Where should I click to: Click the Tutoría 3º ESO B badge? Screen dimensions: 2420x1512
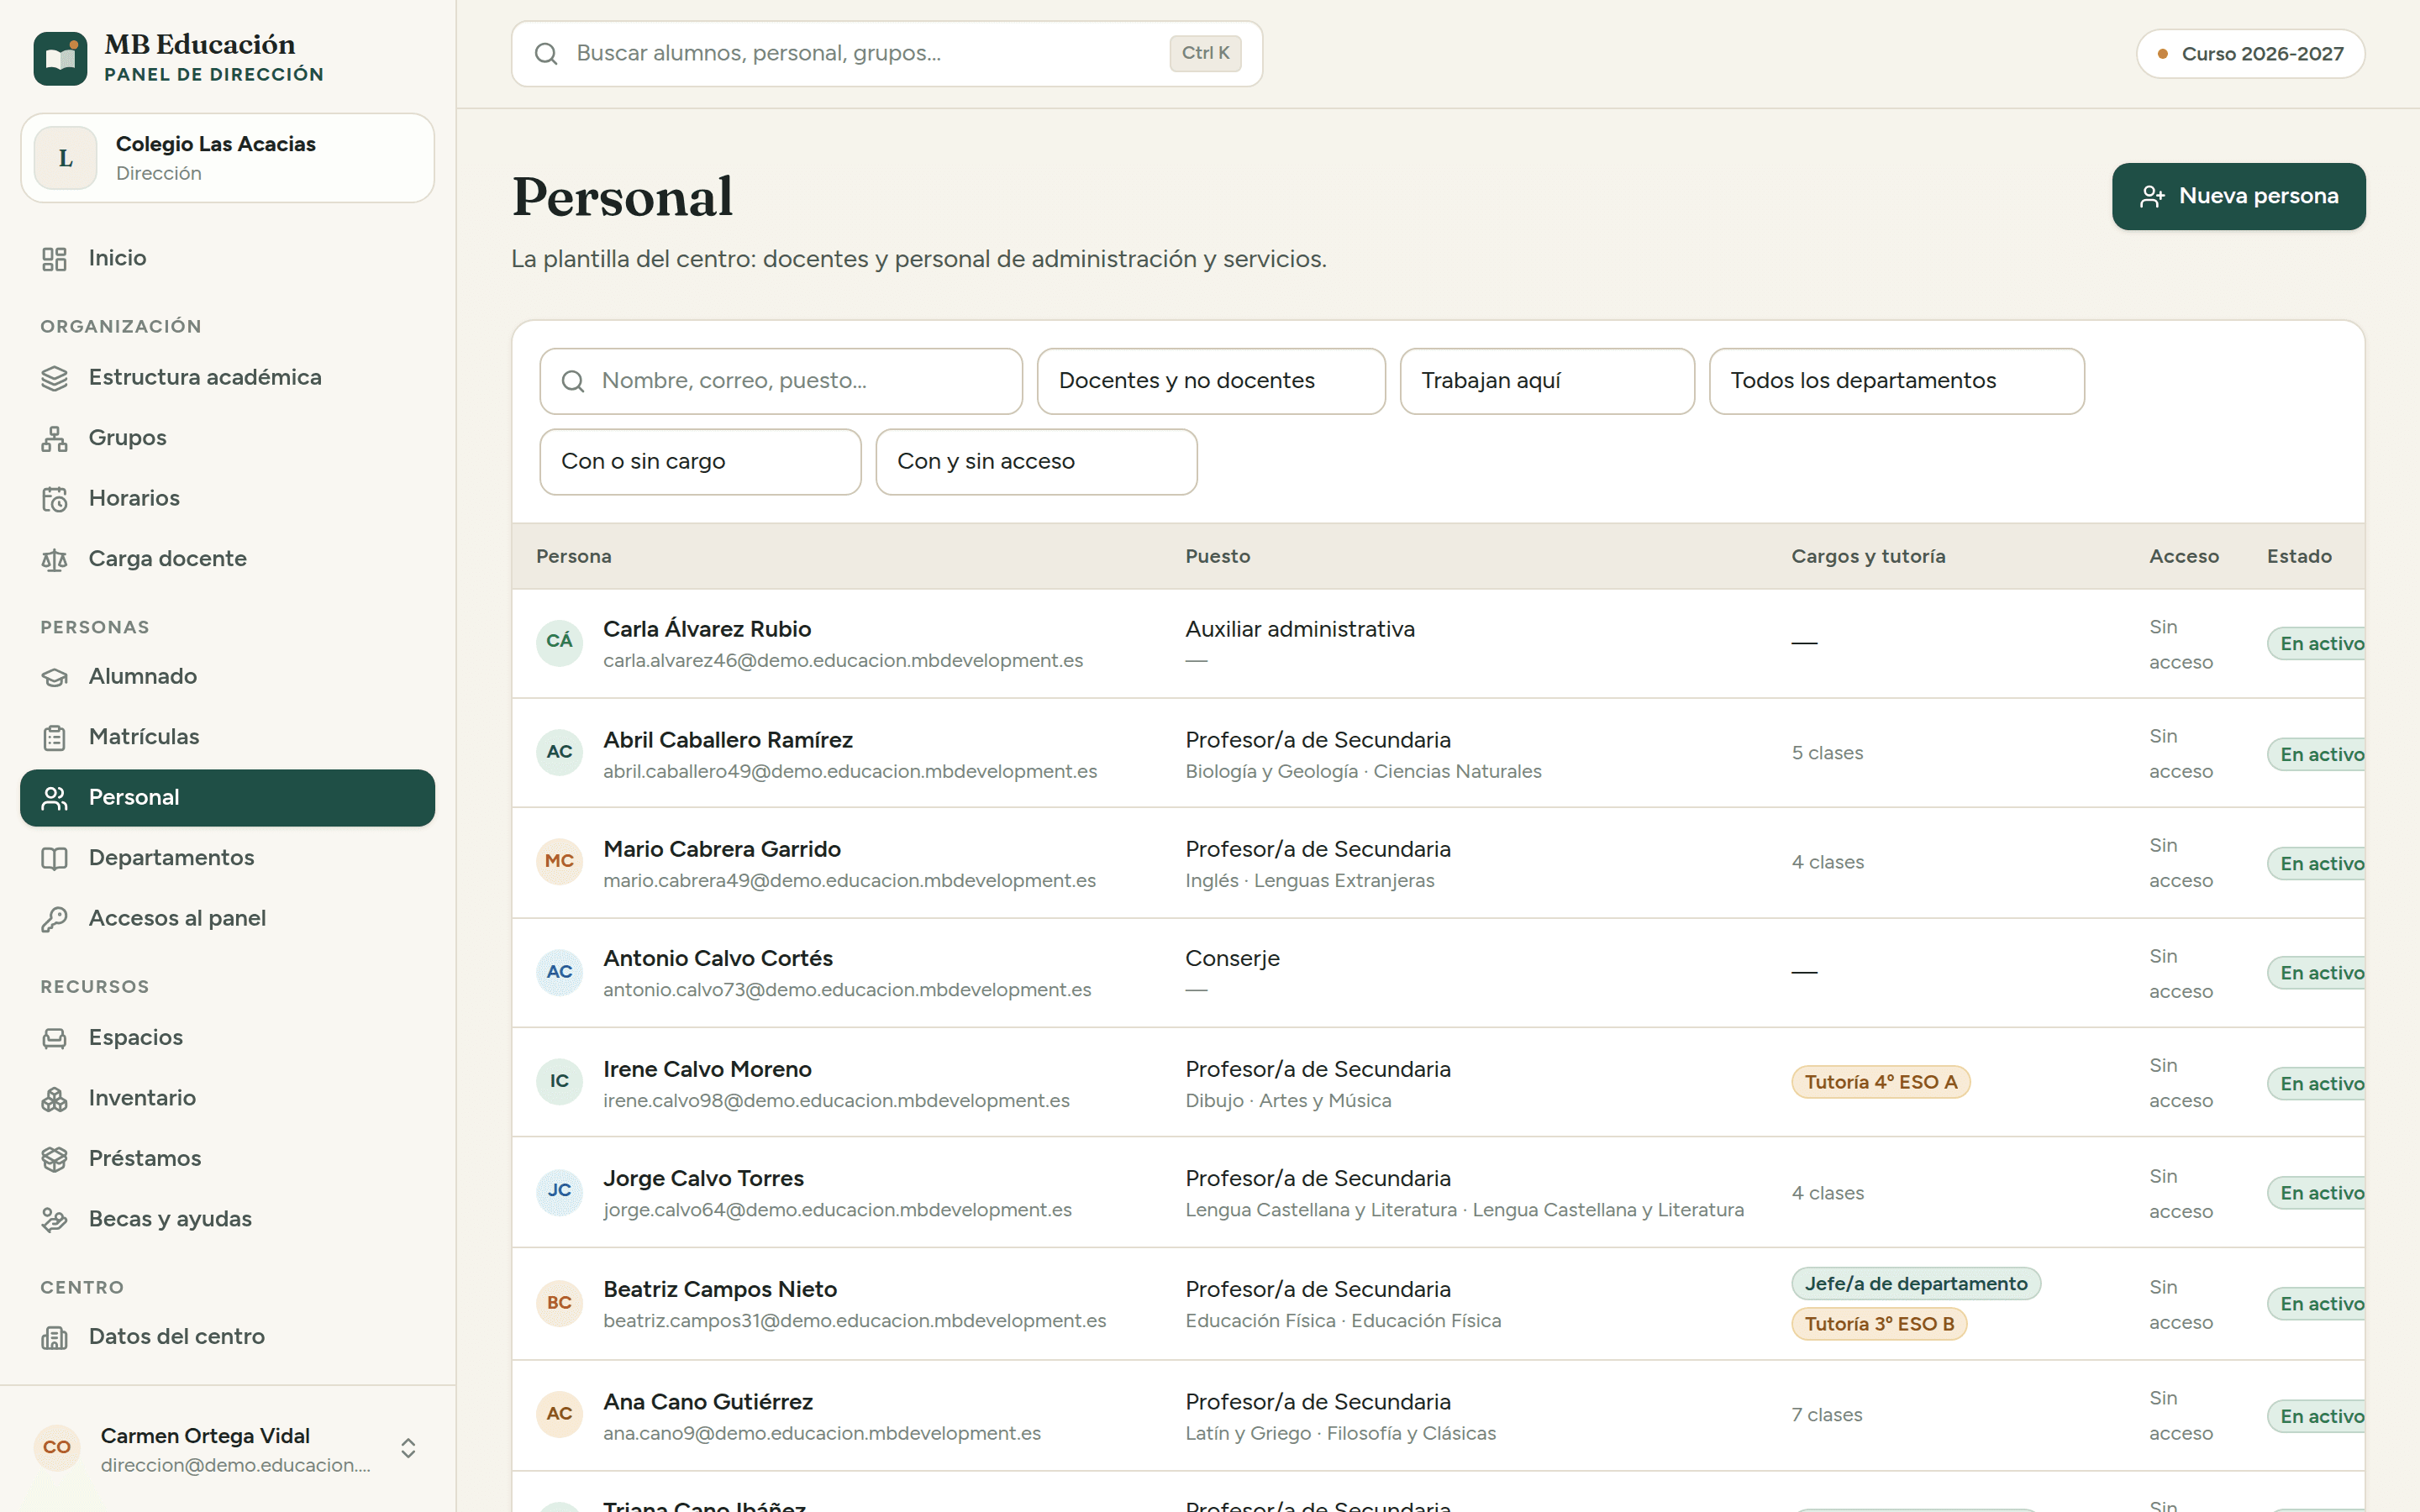pyautogui.click(x=1878, y=1324)
